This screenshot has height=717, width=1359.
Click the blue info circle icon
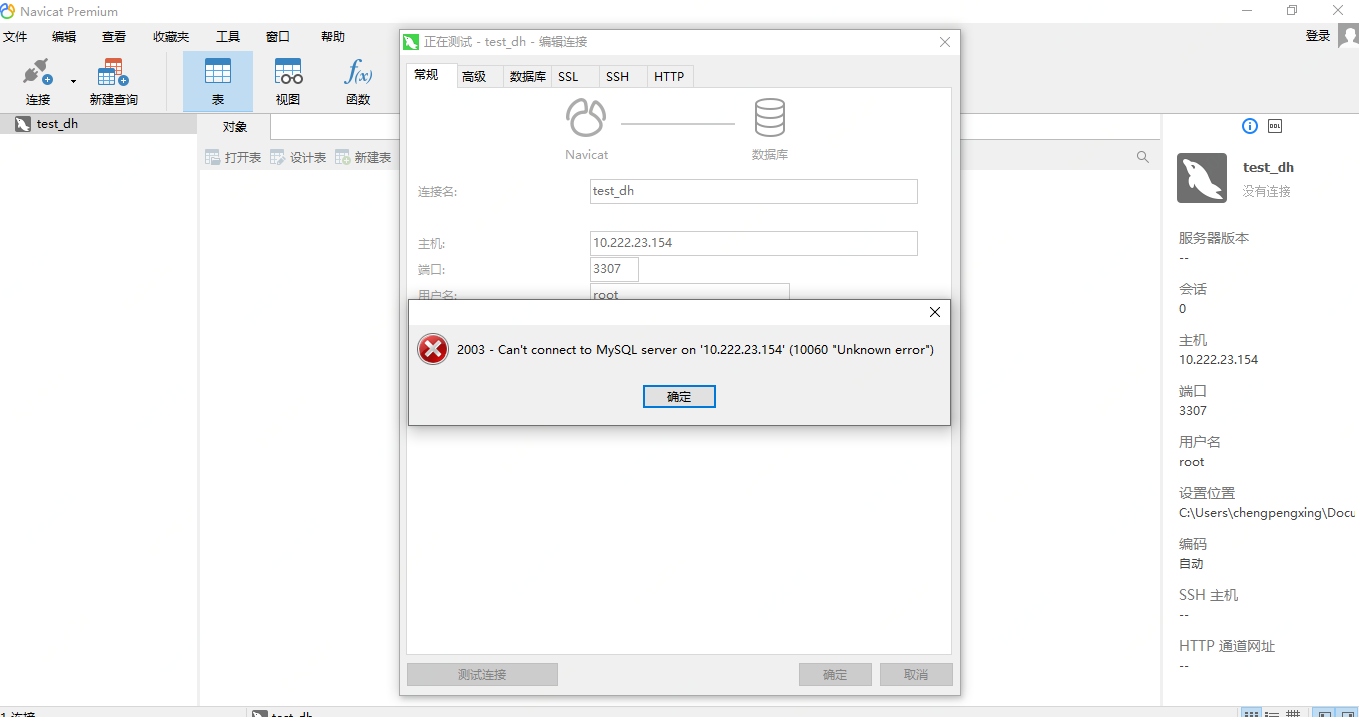1249,125
